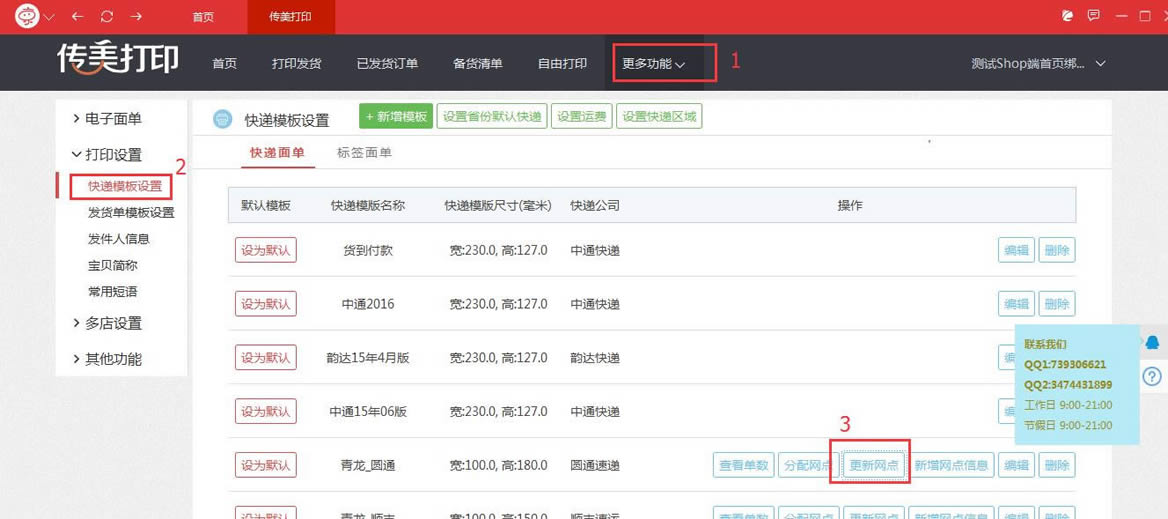
Task: Click the 设置运费 button
Action: pyautogui.click(x=582, y=116)
